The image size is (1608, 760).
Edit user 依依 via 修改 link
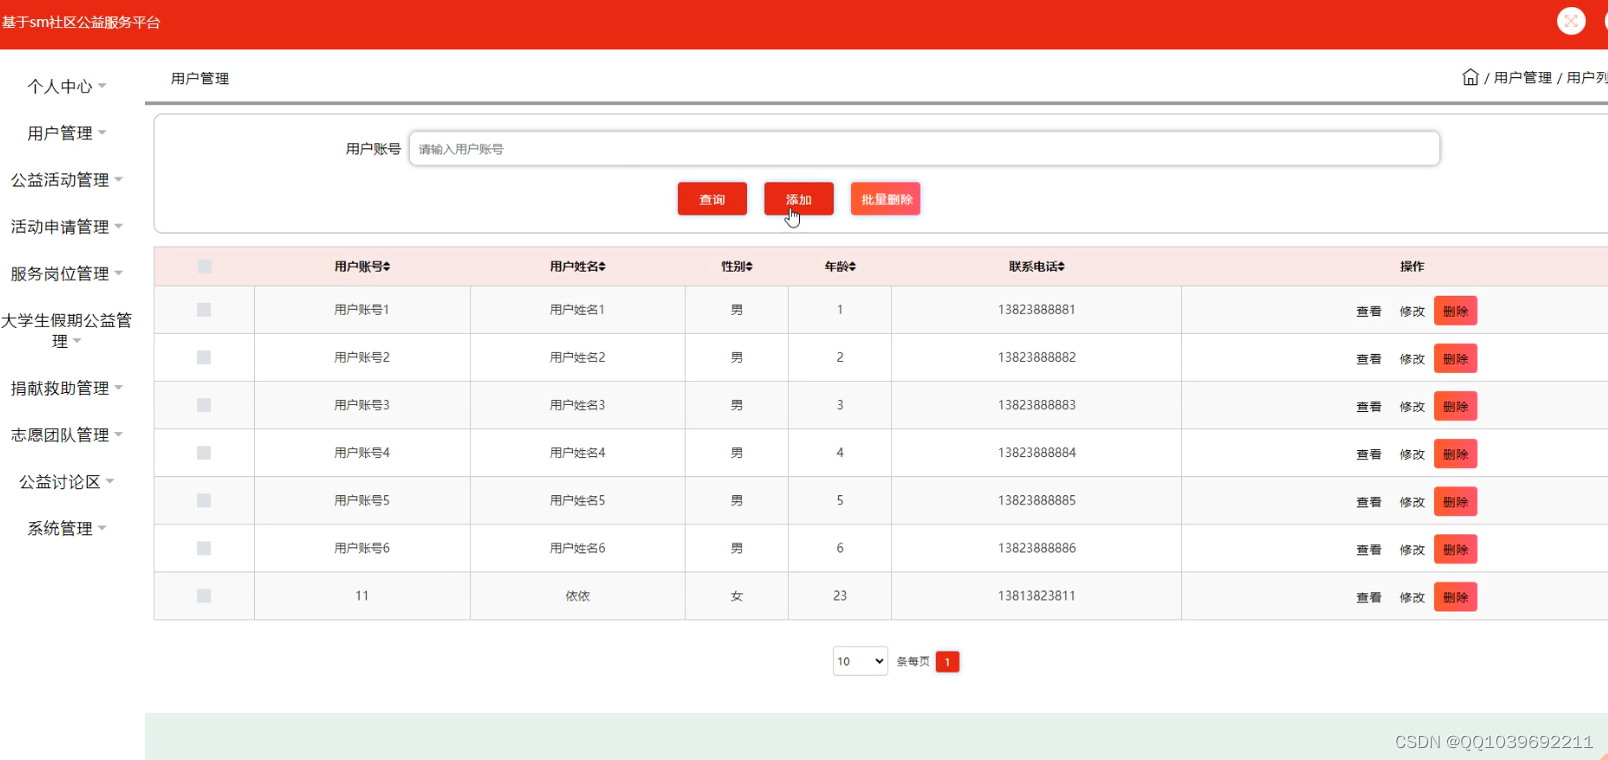click(1412, 598)
